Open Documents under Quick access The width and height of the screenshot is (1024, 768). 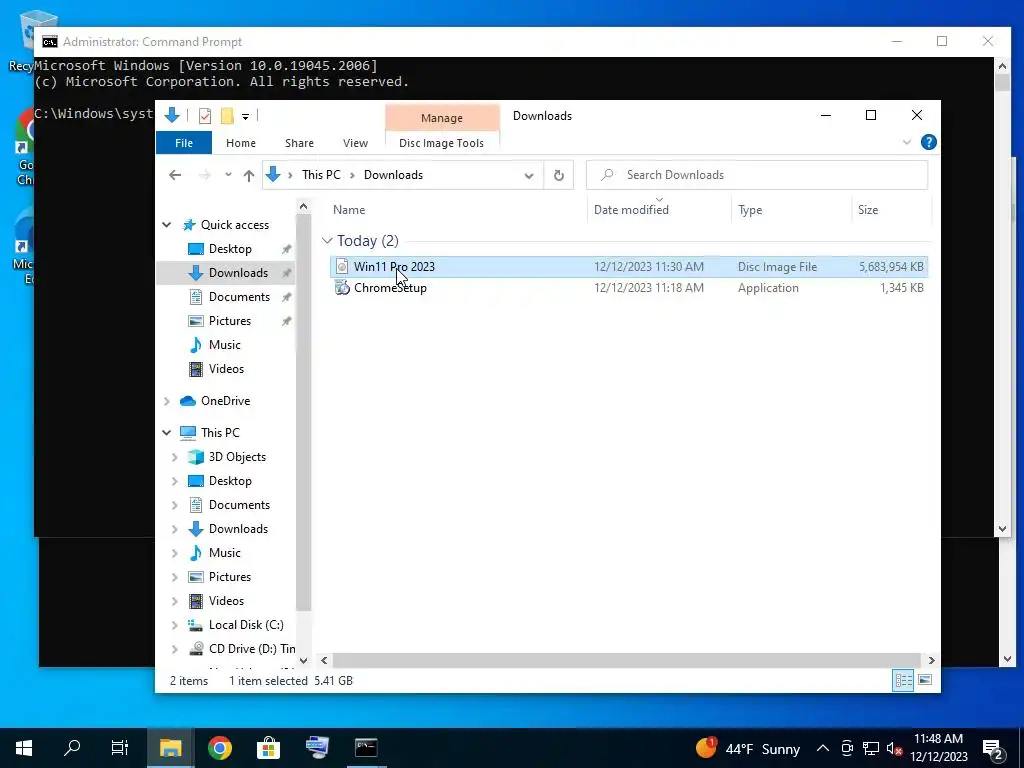coord(239,297)
